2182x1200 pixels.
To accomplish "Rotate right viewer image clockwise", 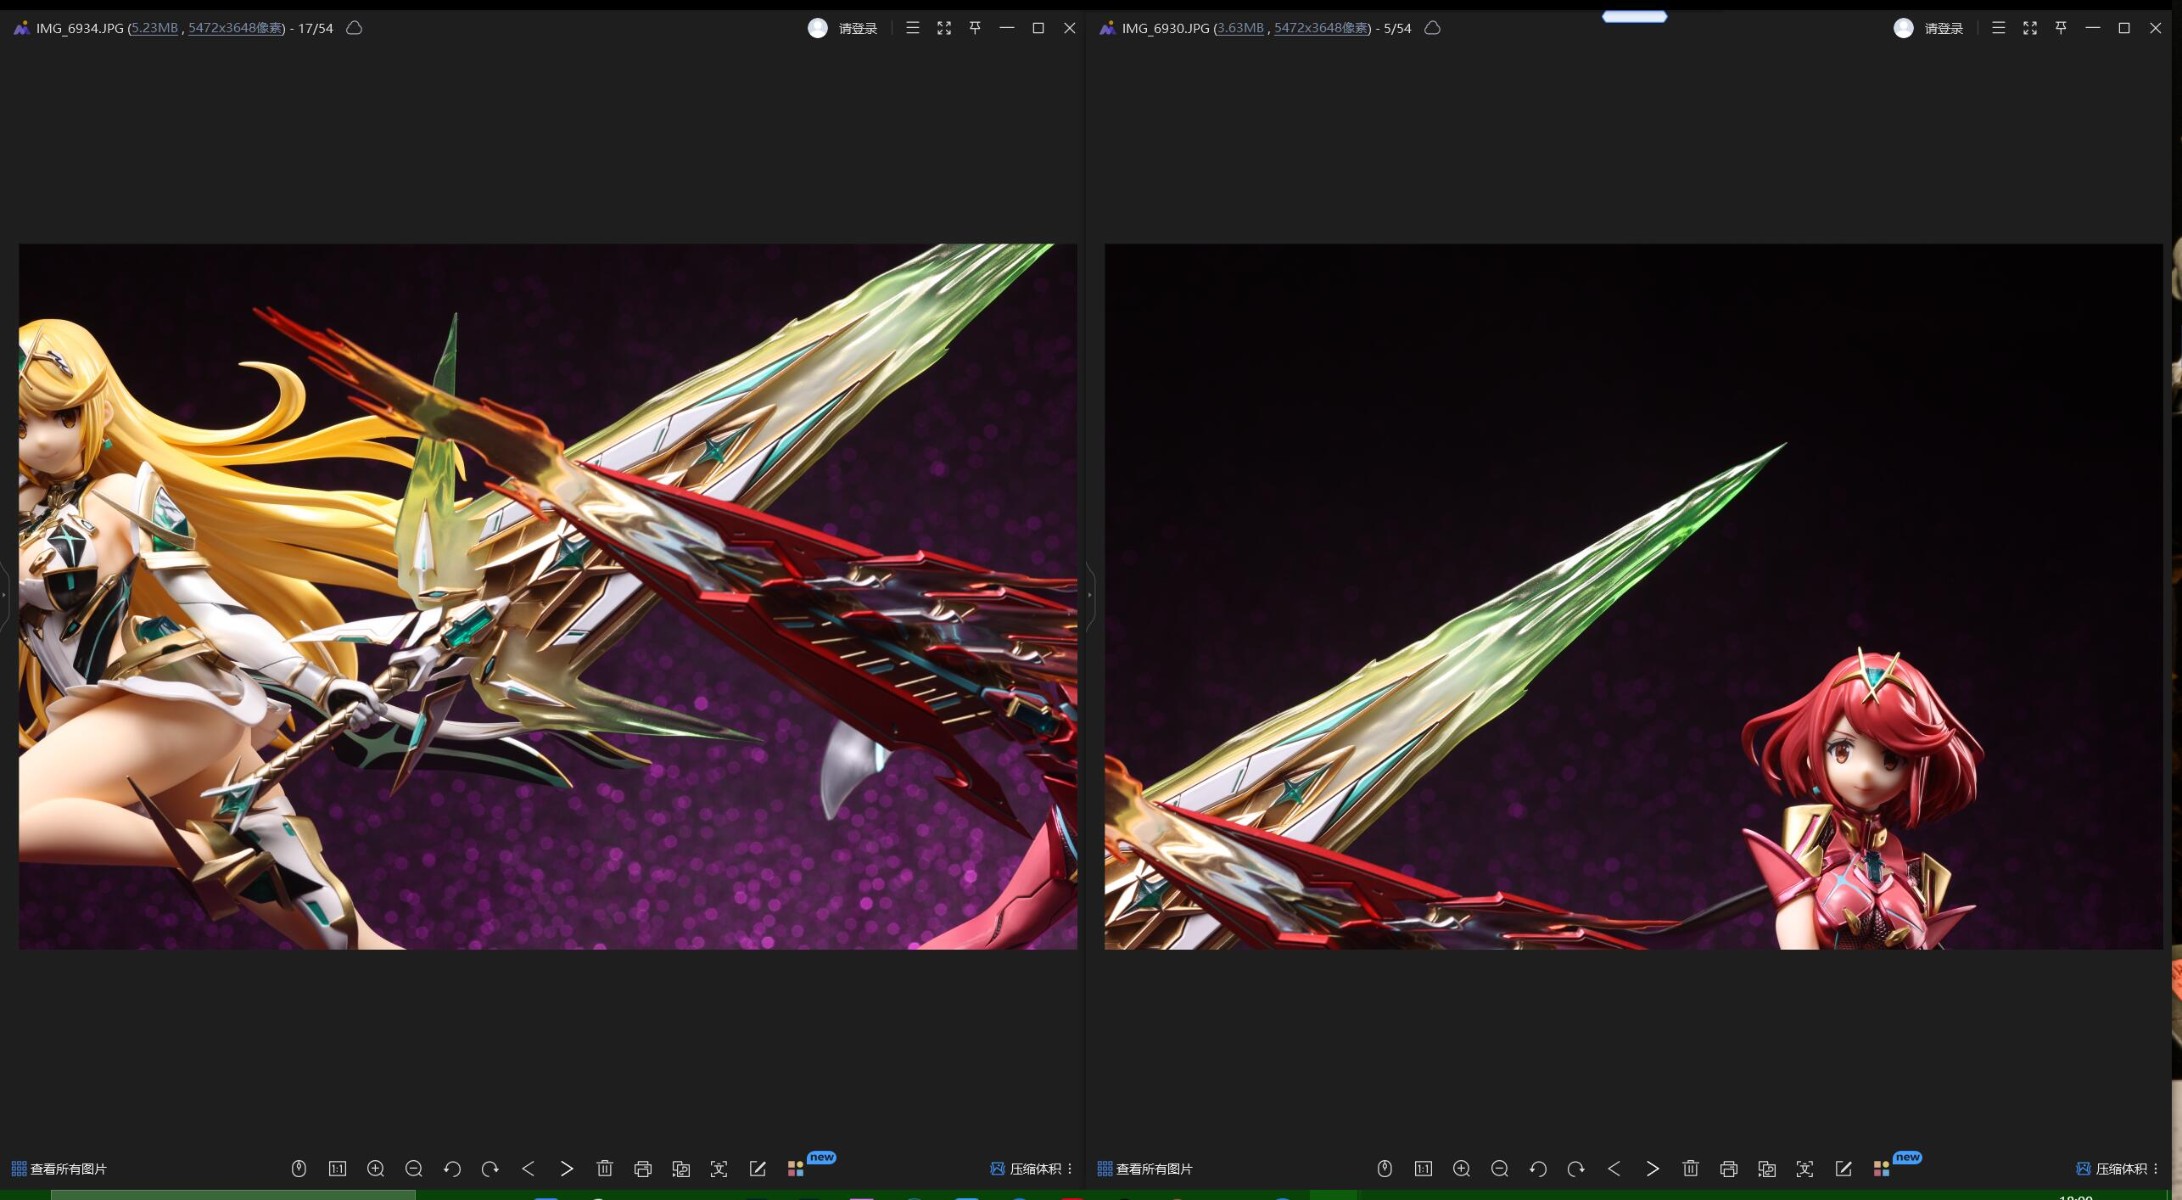I will click(x=1576, y=1168).
